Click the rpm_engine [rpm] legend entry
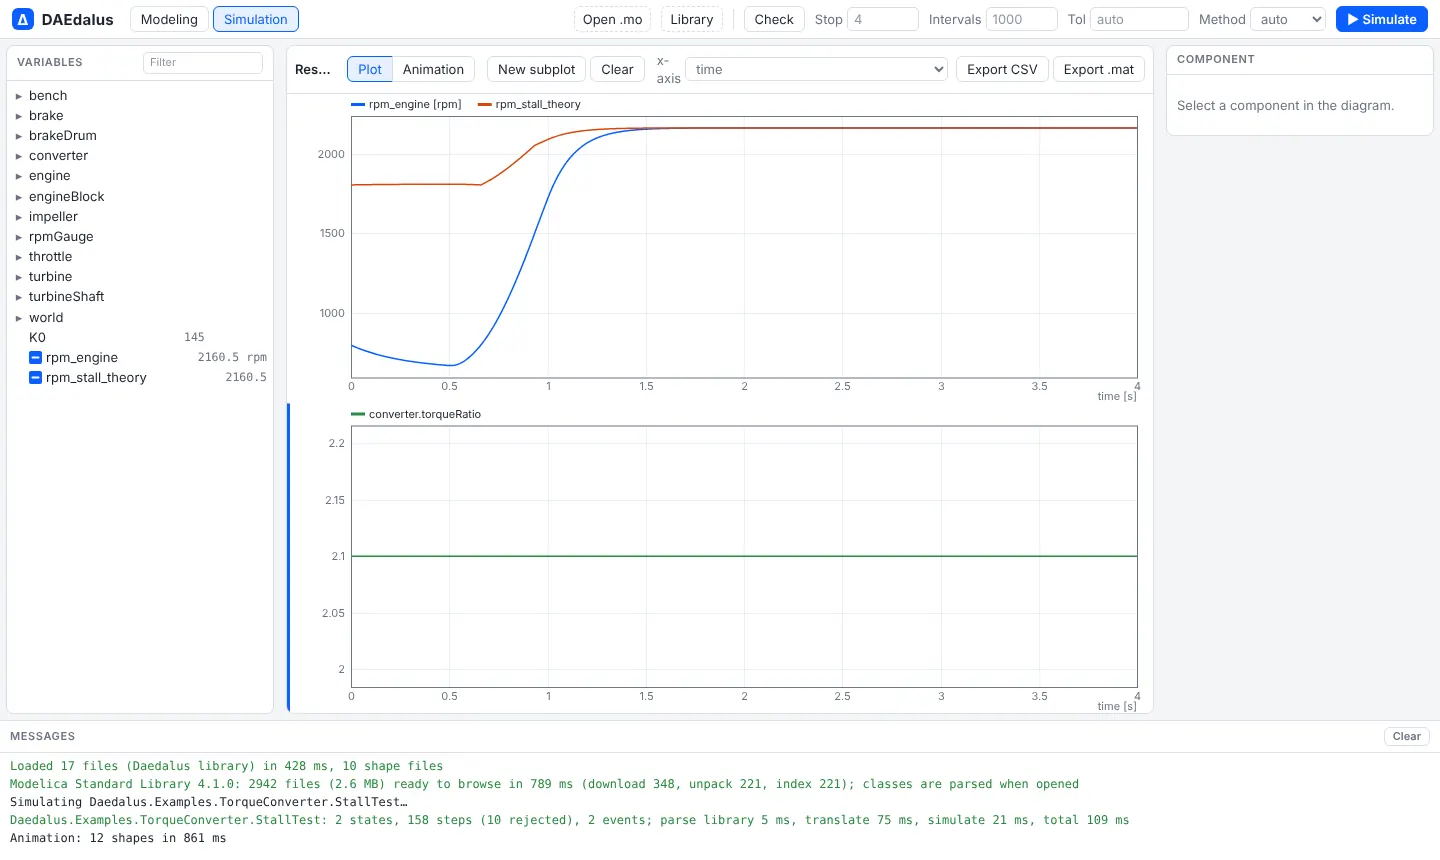The width and height of the screenshot is (1440, 860). tap(407, 104)
